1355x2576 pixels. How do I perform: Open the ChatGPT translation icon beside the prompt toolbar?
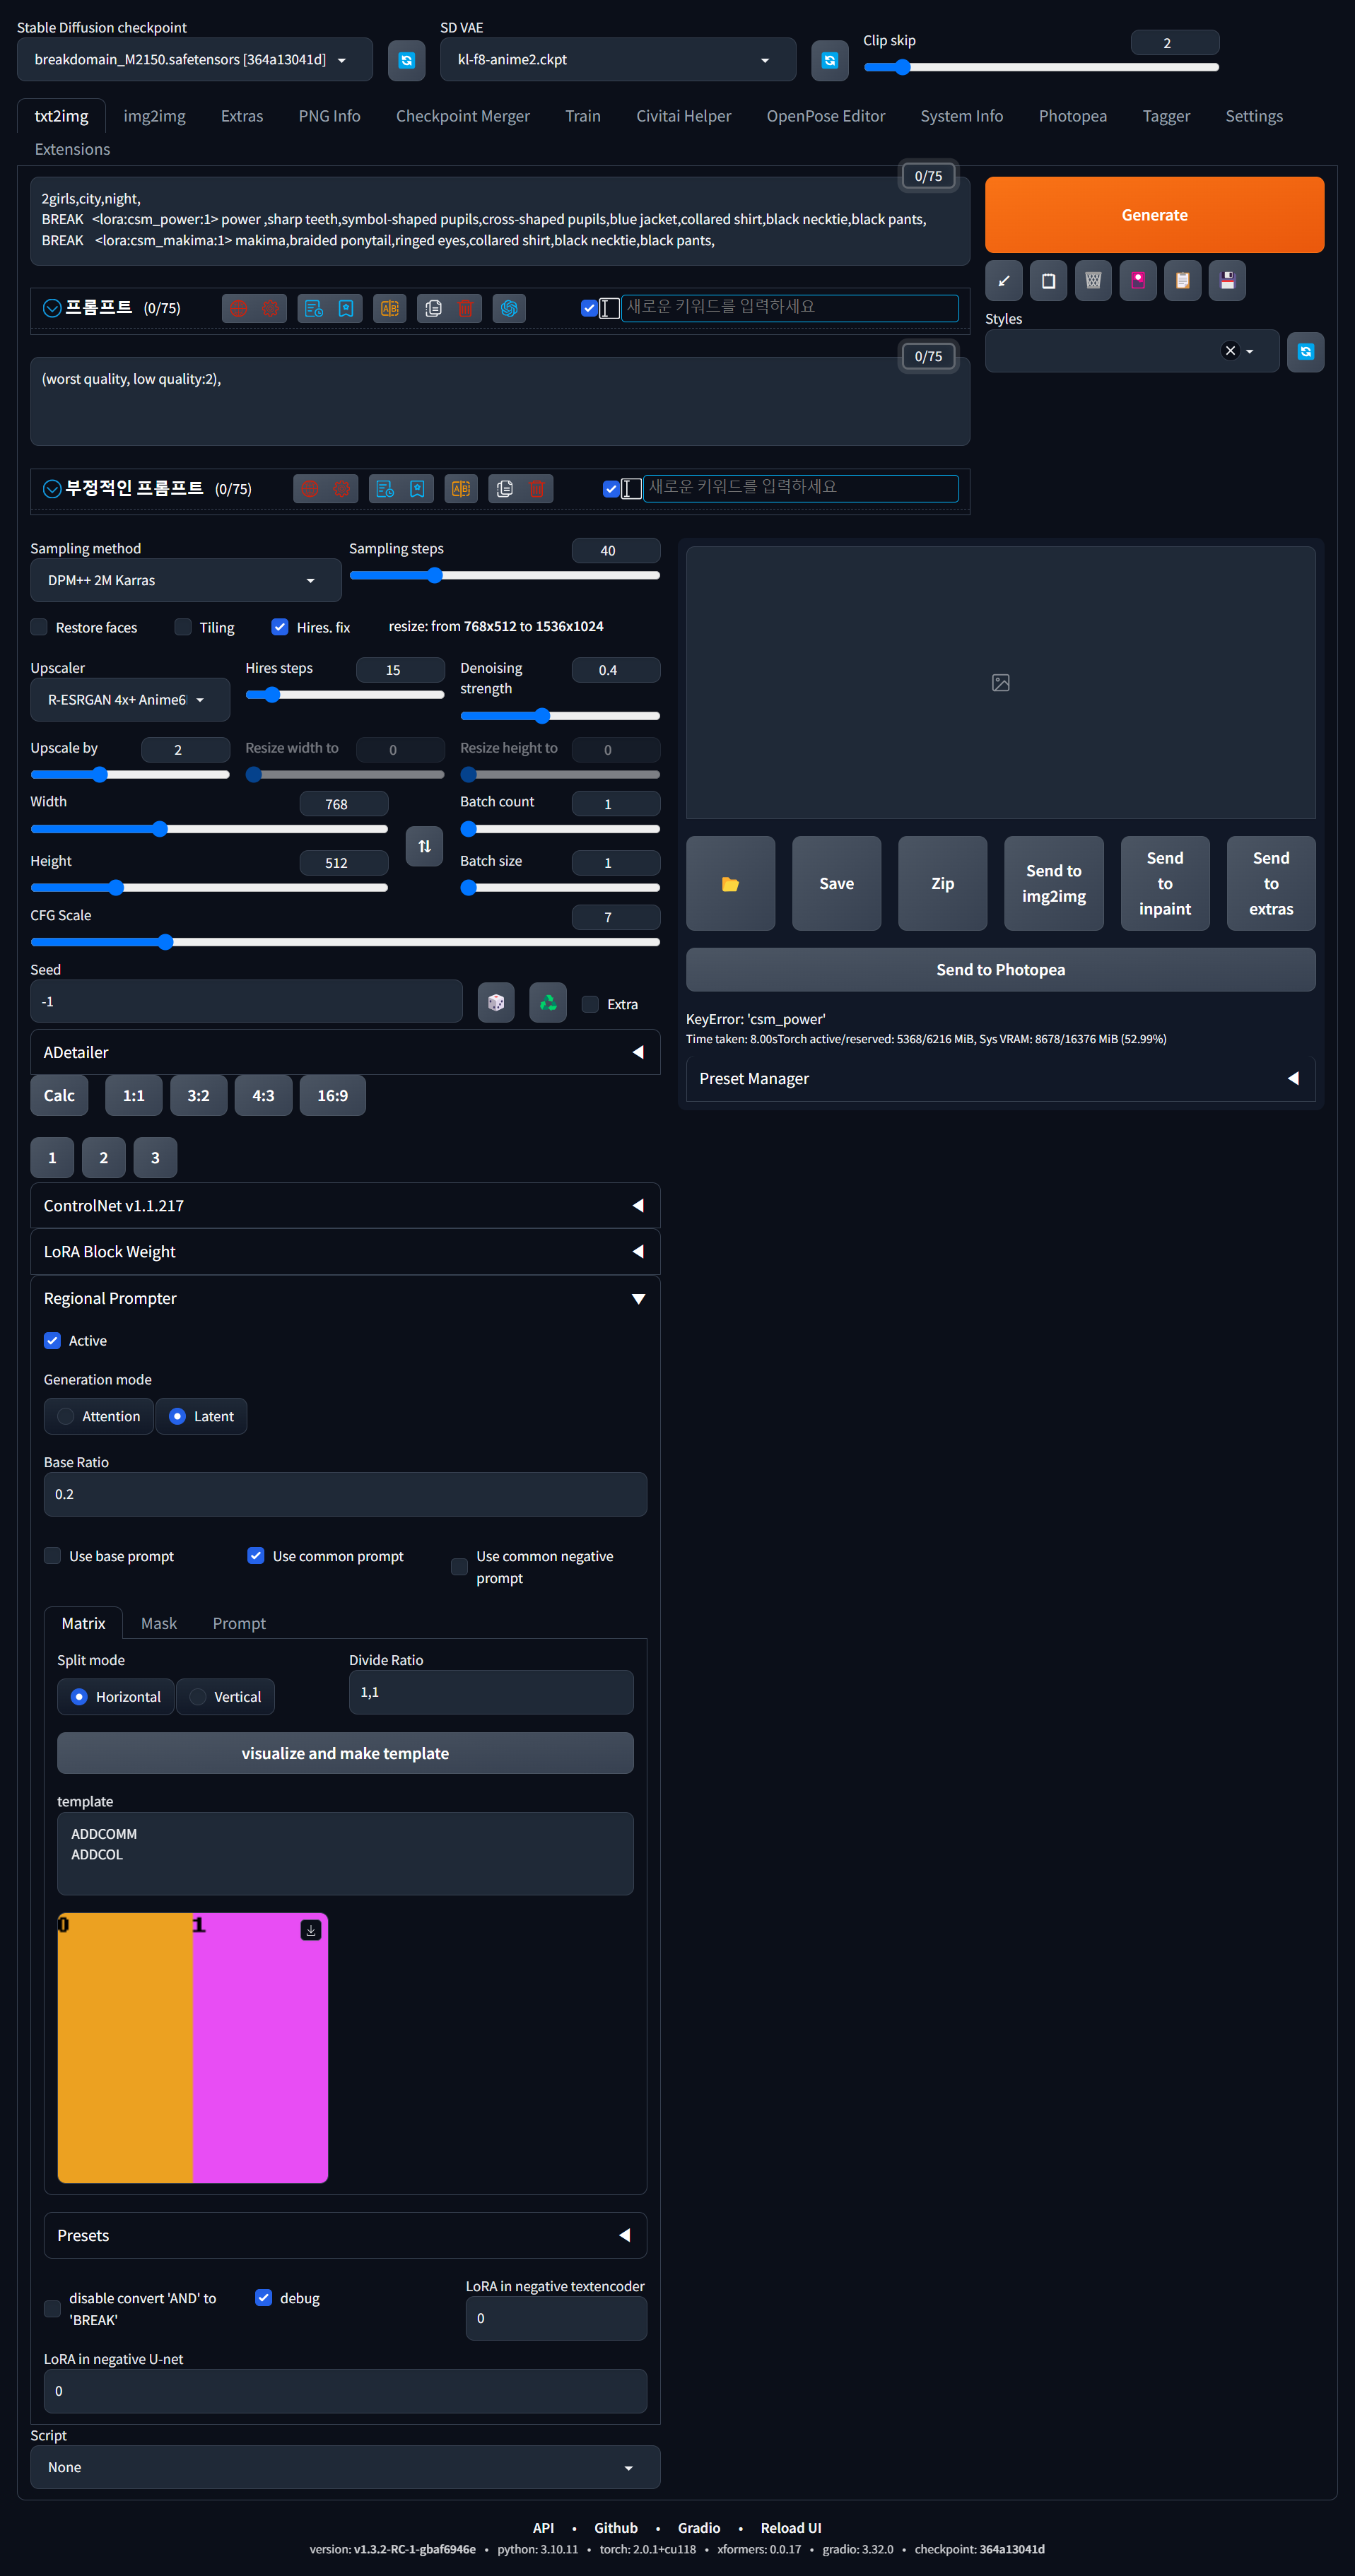509,308
